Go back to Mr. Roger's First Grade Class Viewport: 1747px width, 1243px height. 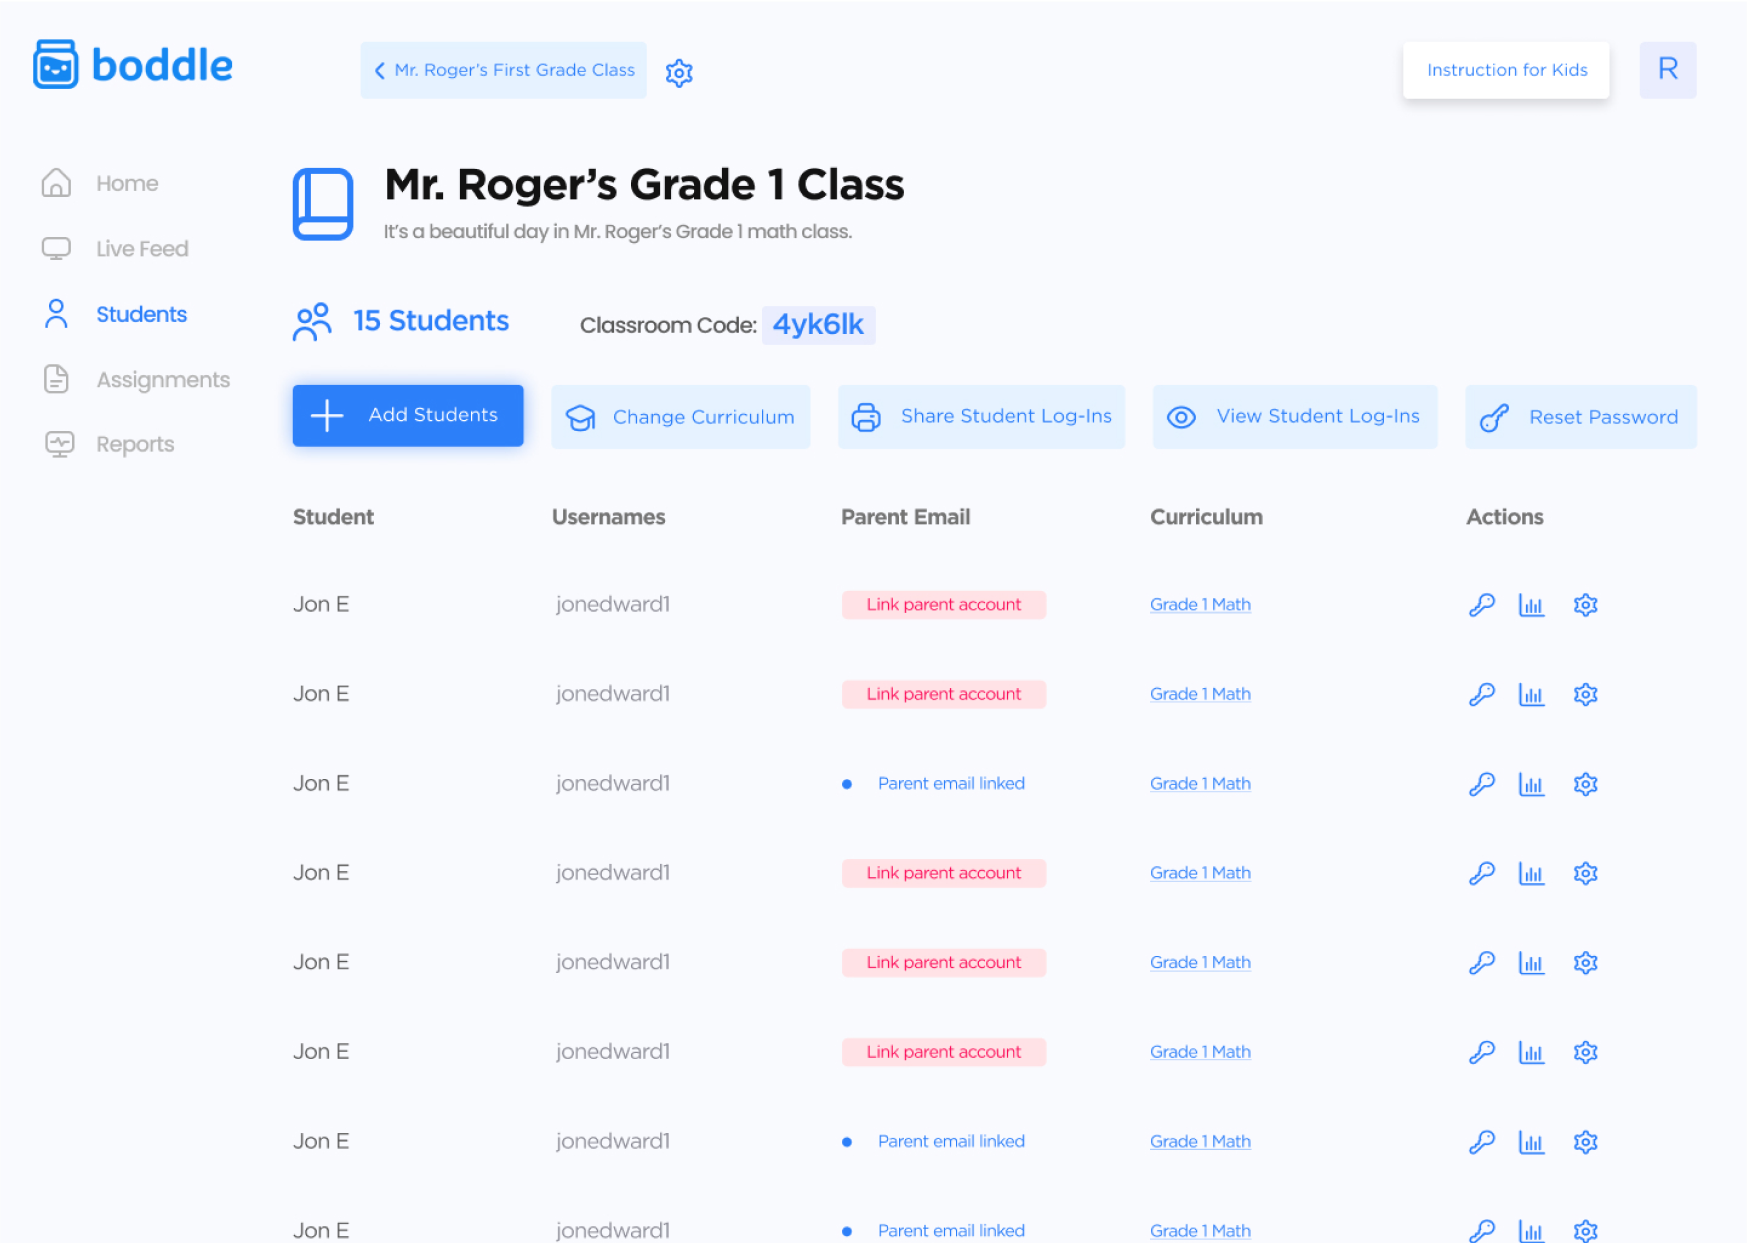click(503, 70)
